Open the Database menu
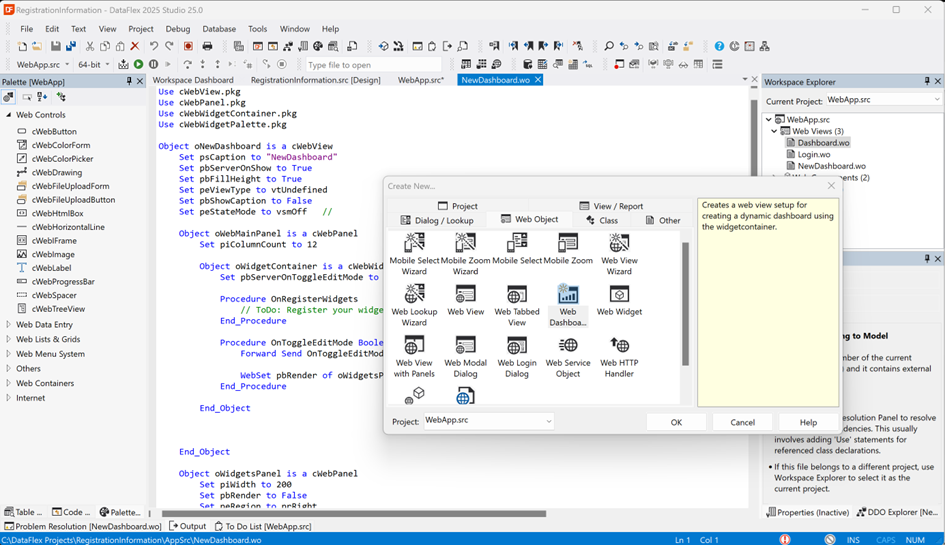 click(x=219, y=29)
